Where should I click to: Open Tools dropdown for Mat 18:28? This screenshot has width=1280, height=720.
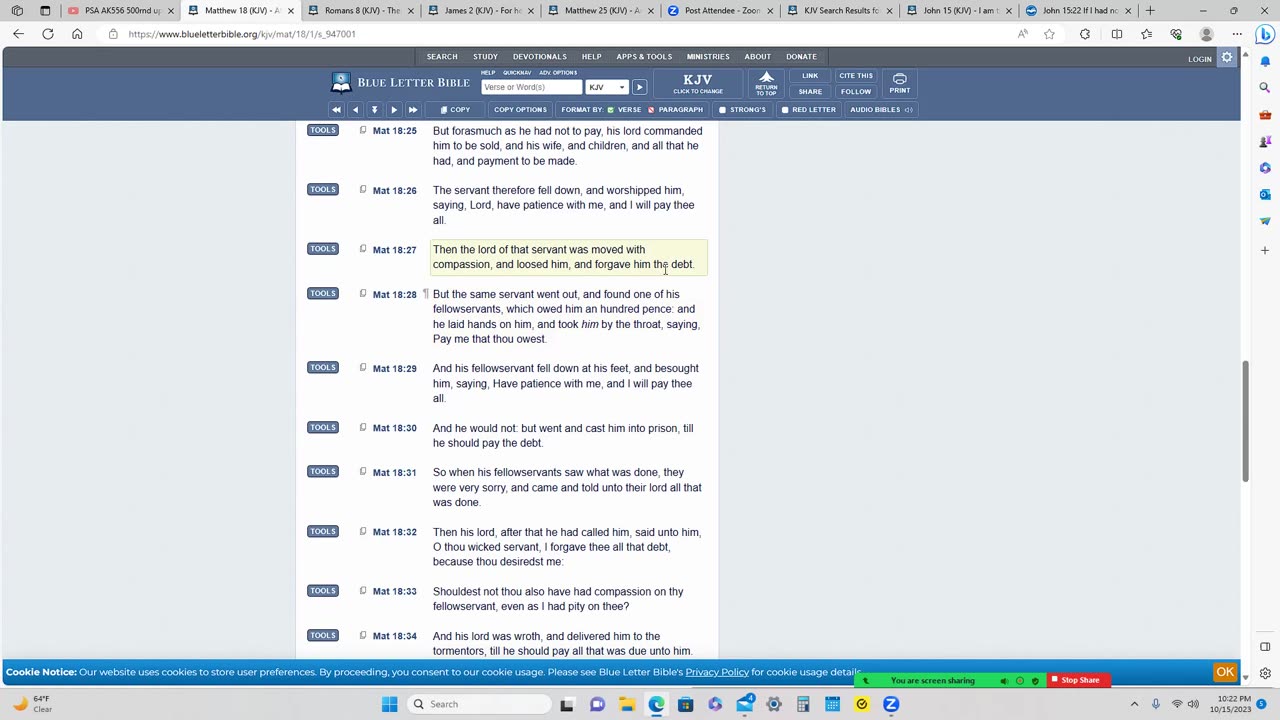(x=322, y=293)
